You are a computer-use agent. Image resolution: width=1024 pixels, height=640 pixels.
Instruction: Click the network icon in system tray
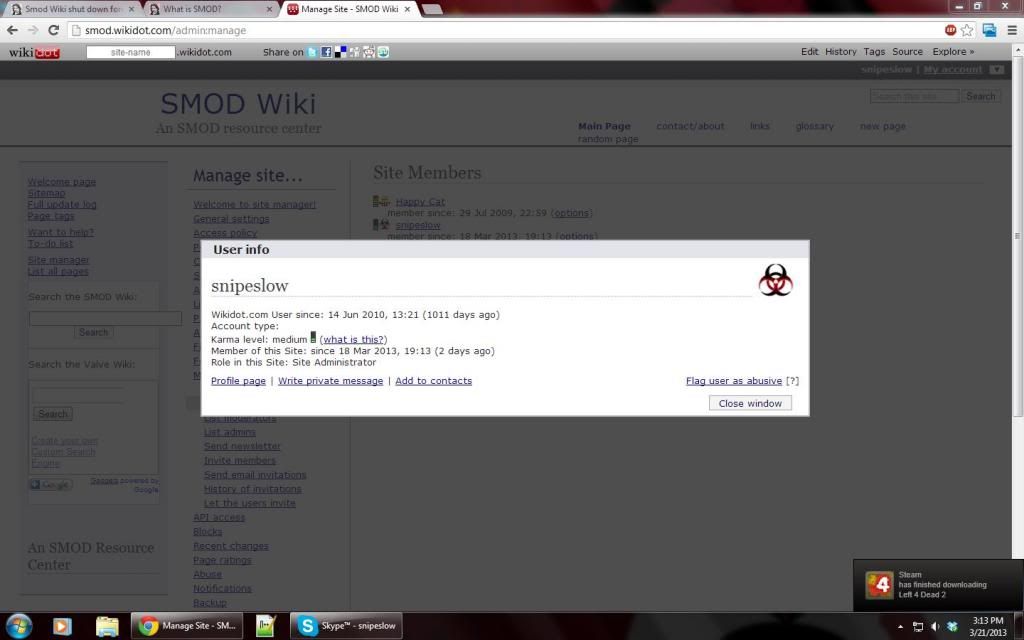coord(918,627)
